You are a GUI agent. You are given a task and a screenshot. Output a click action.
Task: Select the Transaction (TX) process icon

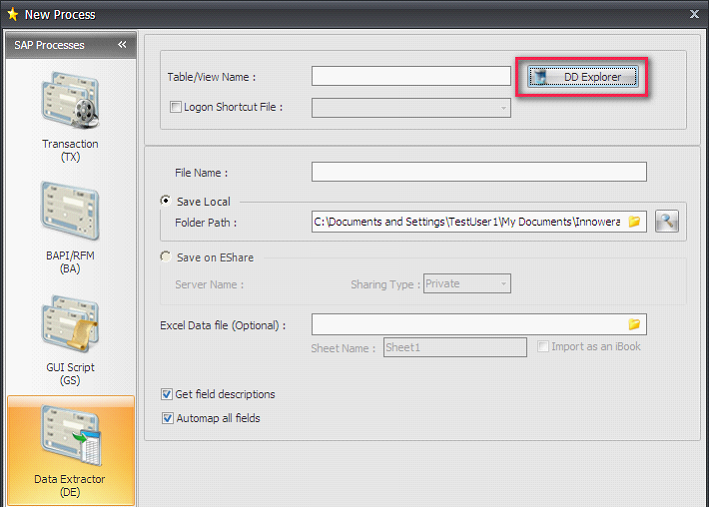70,105
